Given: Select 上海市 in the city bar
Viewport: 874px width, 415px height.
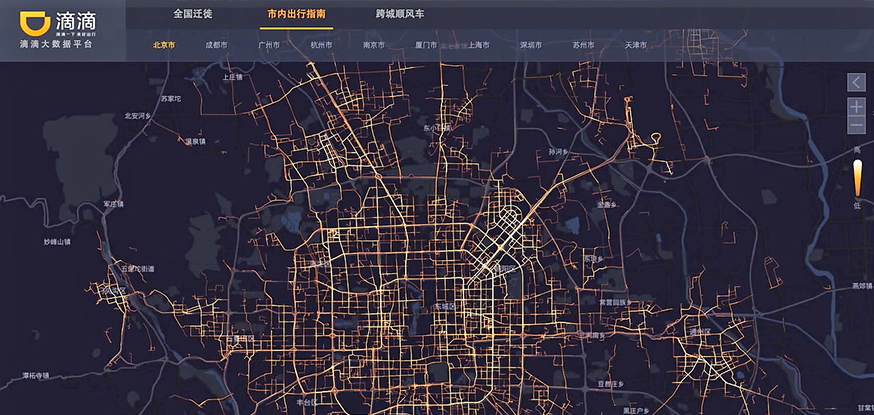Looking at the screenshot, I should (479, 45).
